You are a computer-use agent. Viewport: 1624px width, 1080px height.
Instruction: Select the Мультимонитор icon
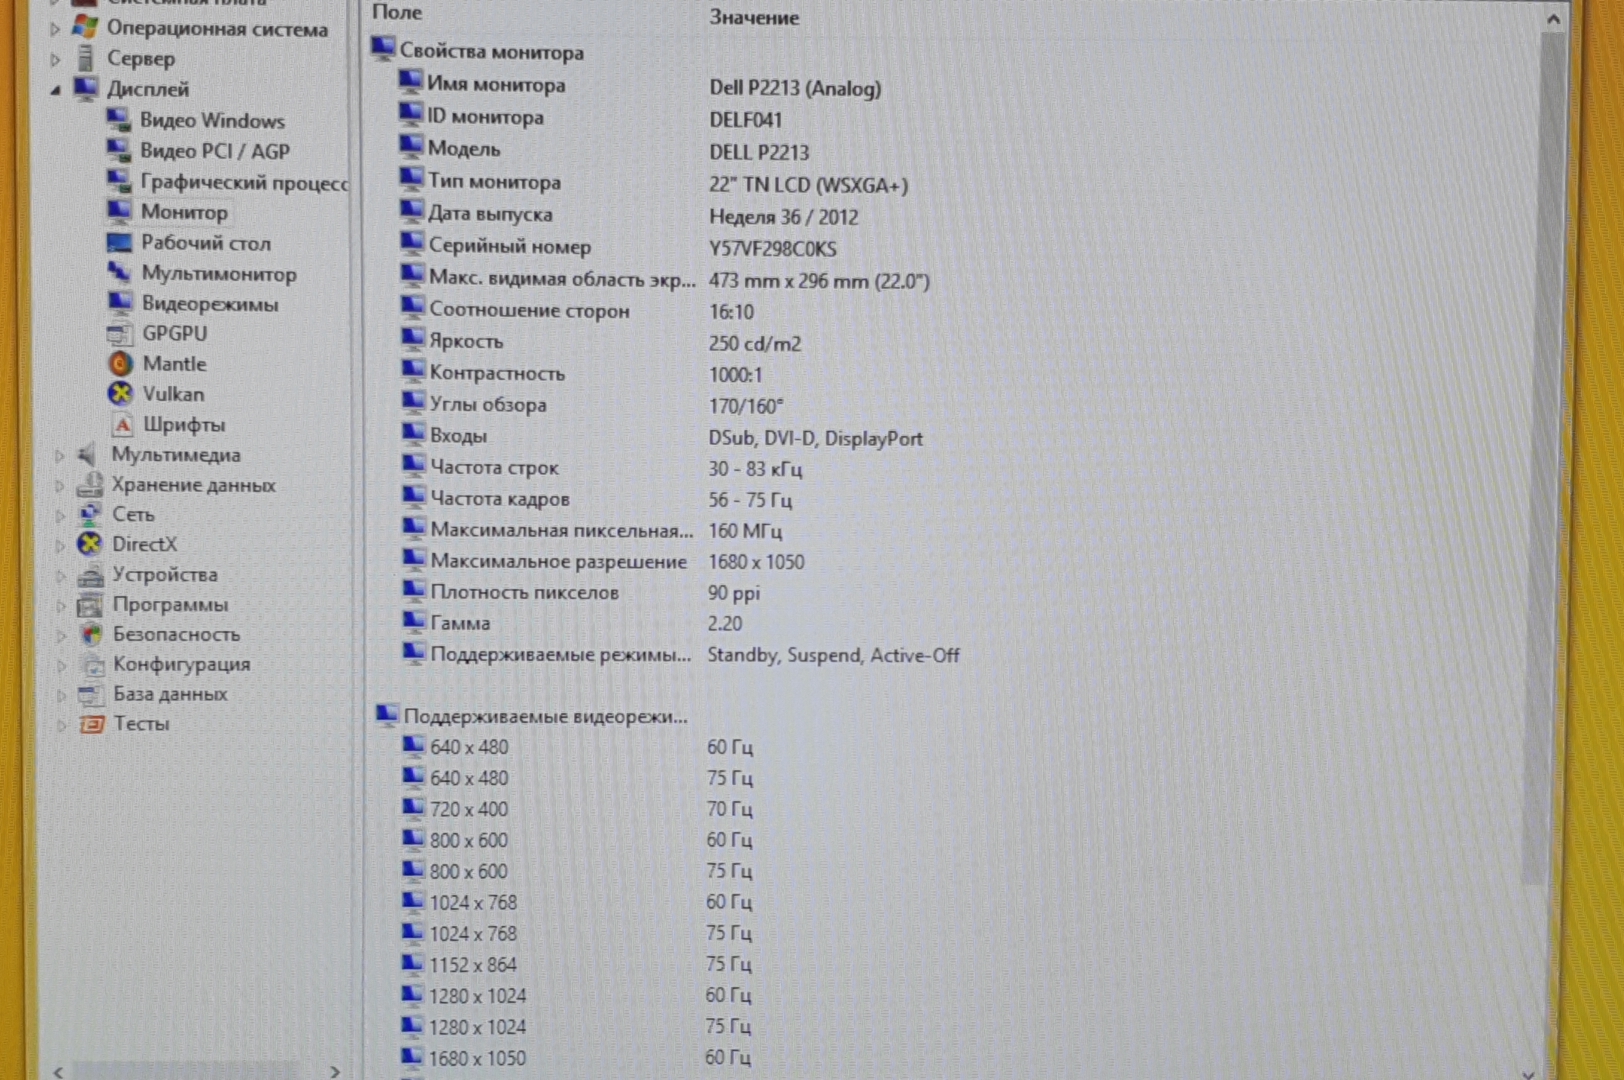(x=119, y=272)
